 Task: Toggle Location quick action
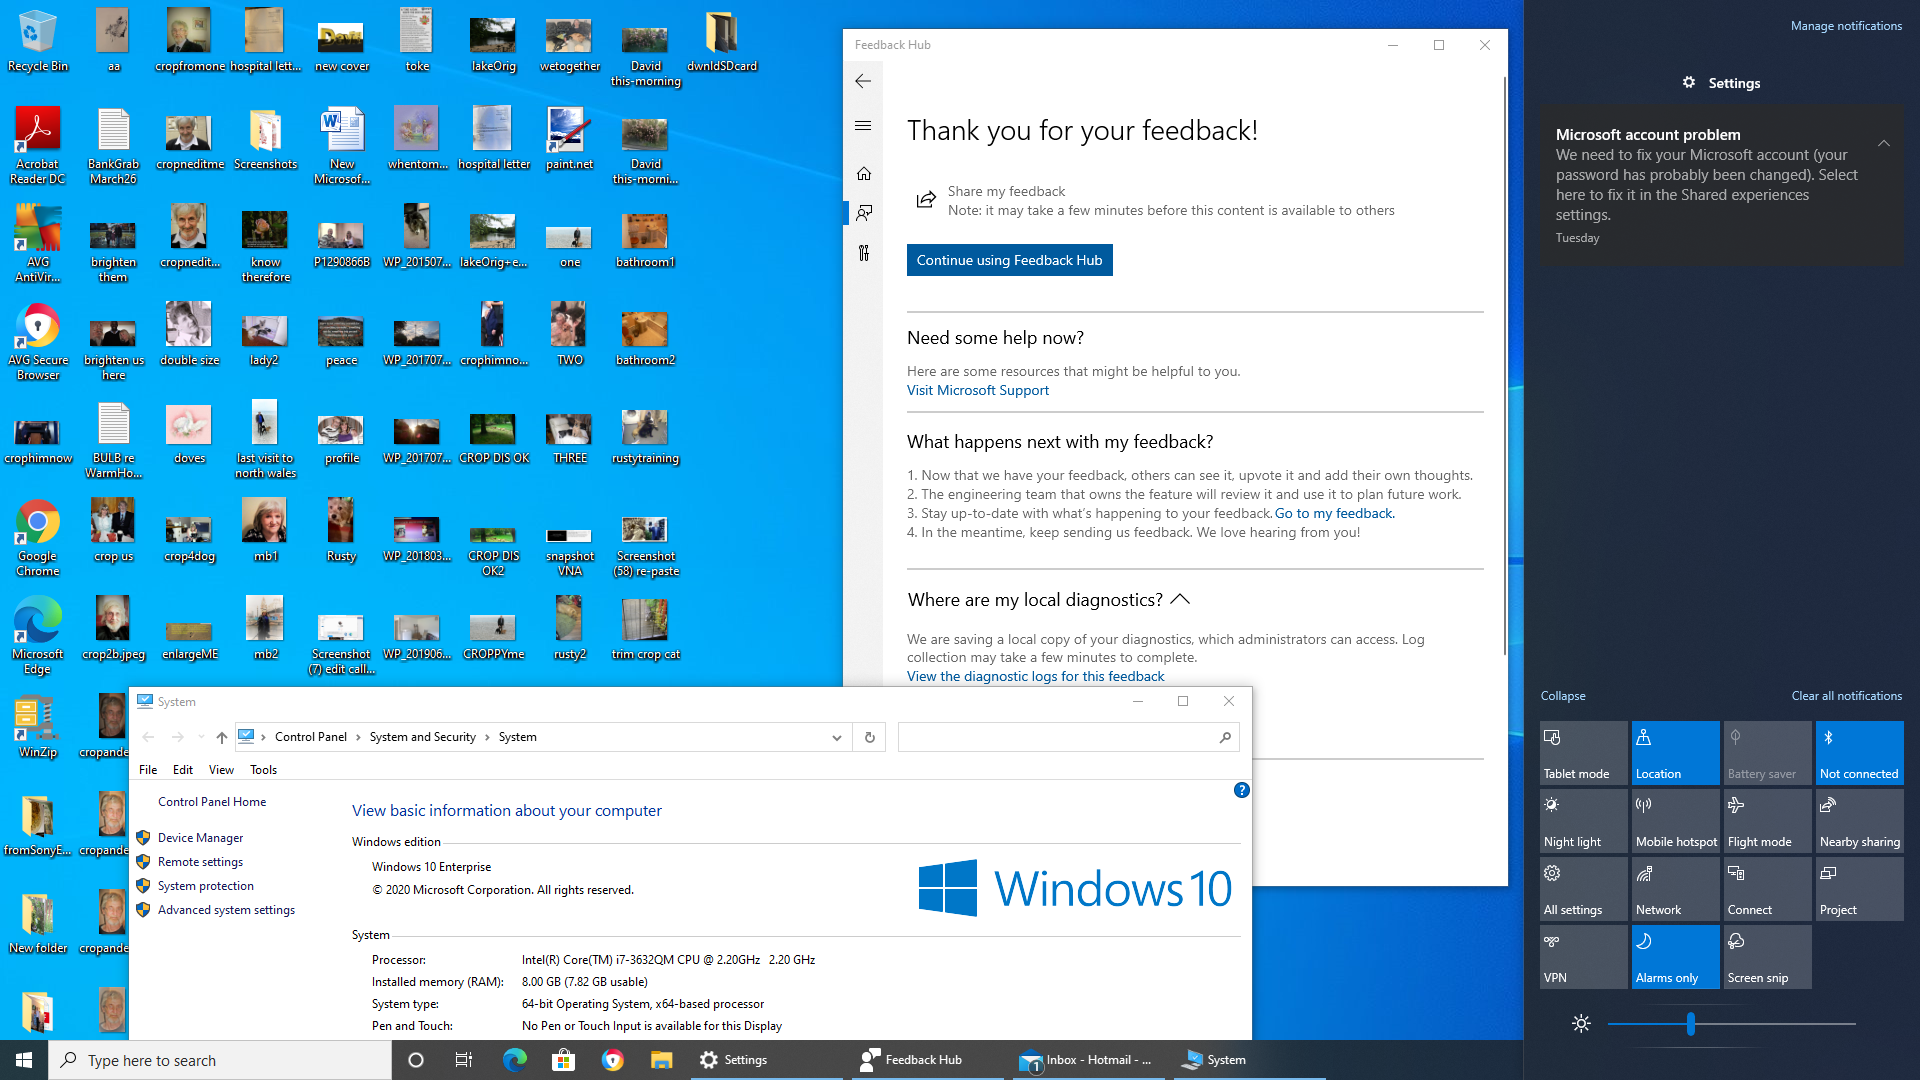[1675, 753]
